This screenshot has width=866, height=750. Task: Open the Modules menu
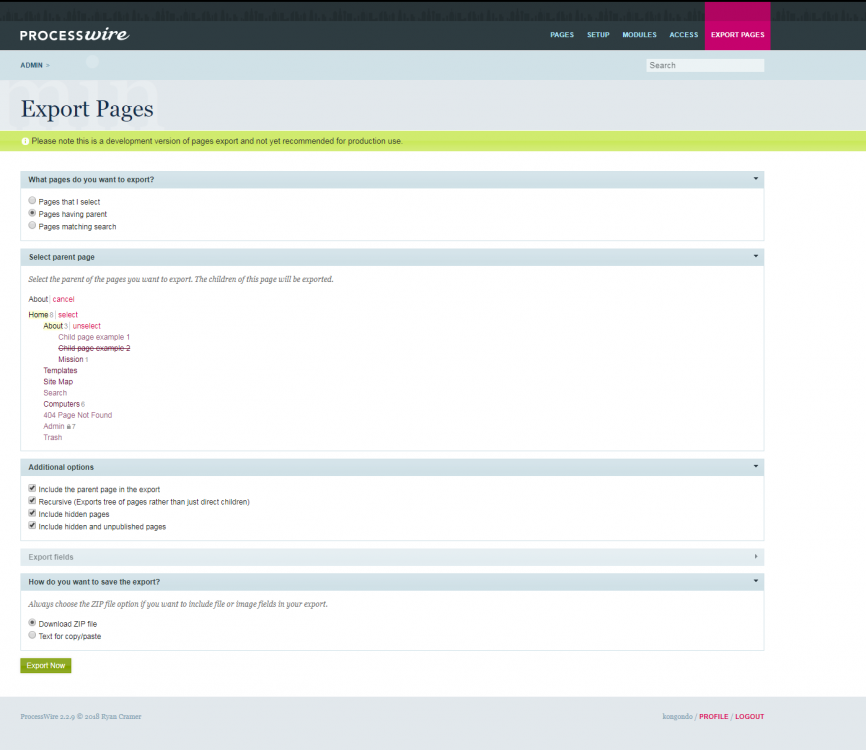(639, 35)
